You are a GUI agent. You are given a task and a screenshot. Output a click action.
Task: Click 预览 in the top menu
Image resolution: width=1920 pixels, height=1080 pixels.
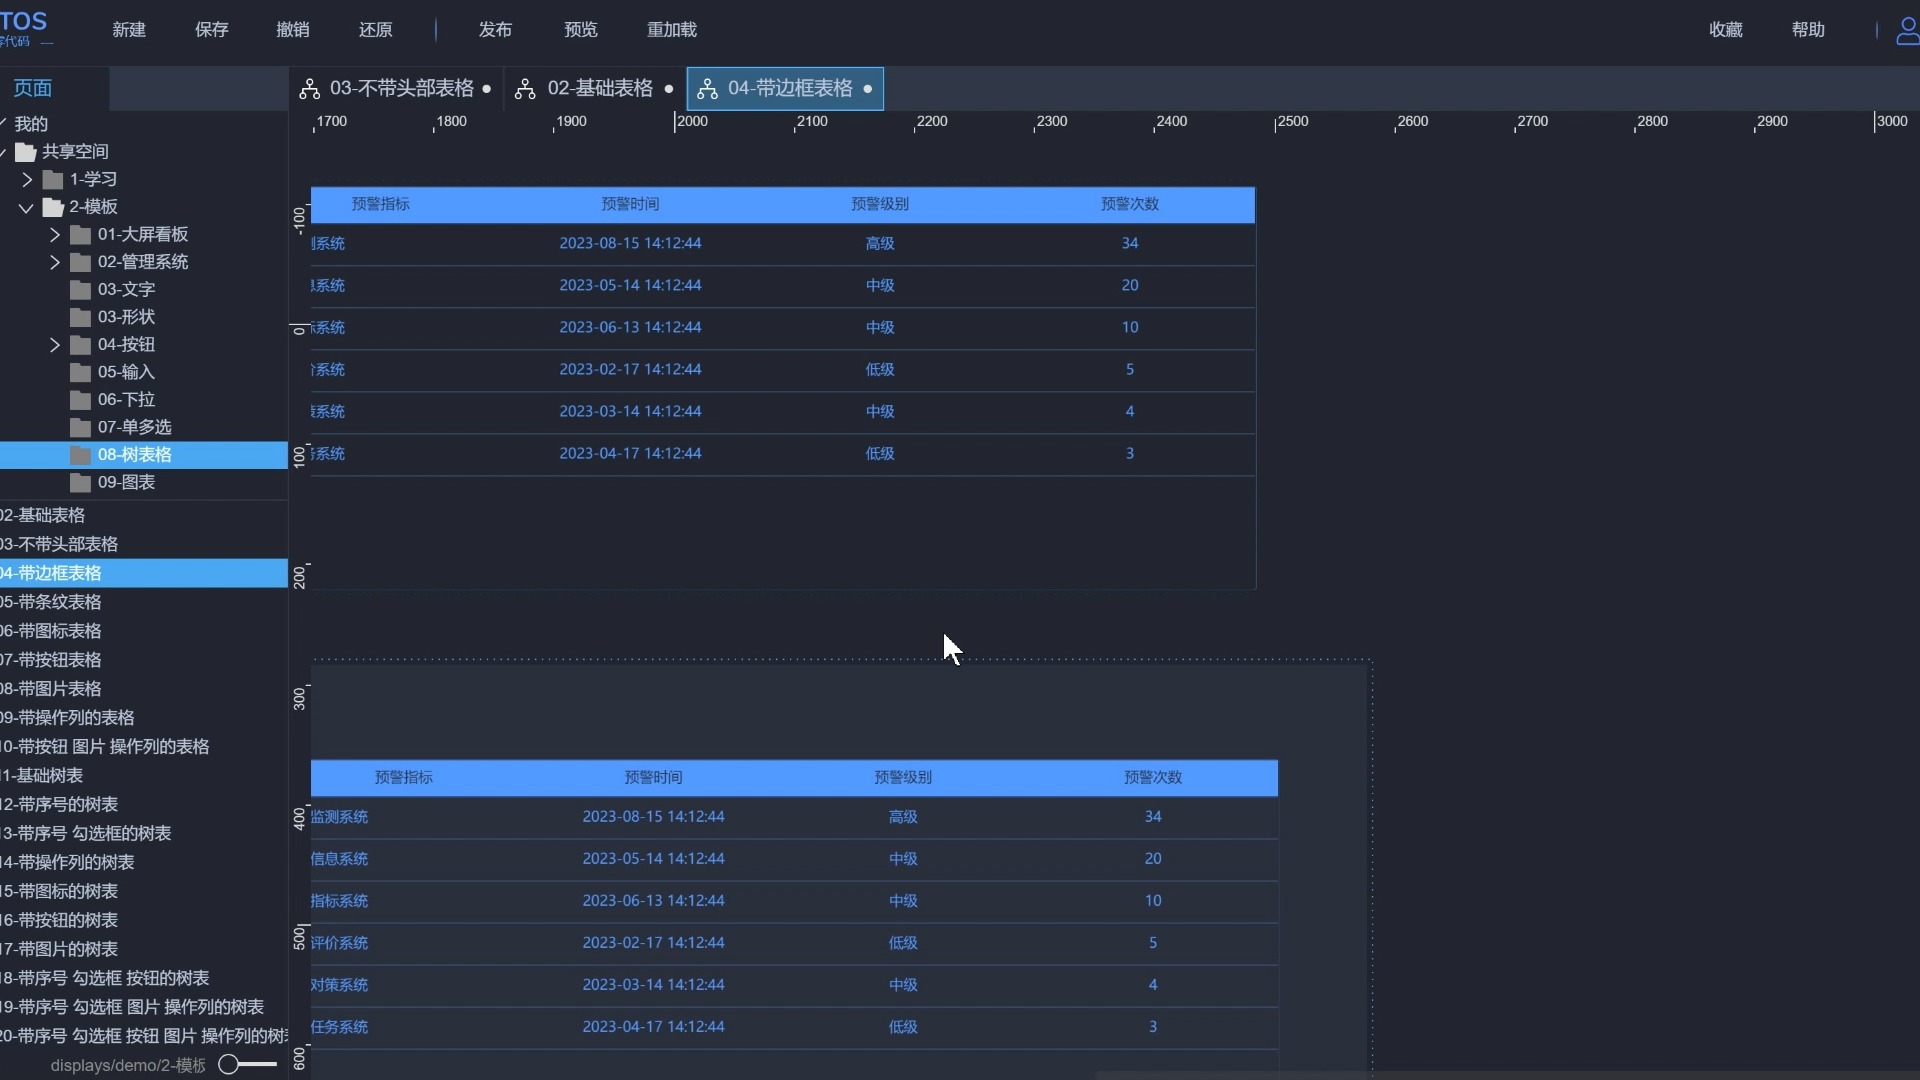coord(581,30)
